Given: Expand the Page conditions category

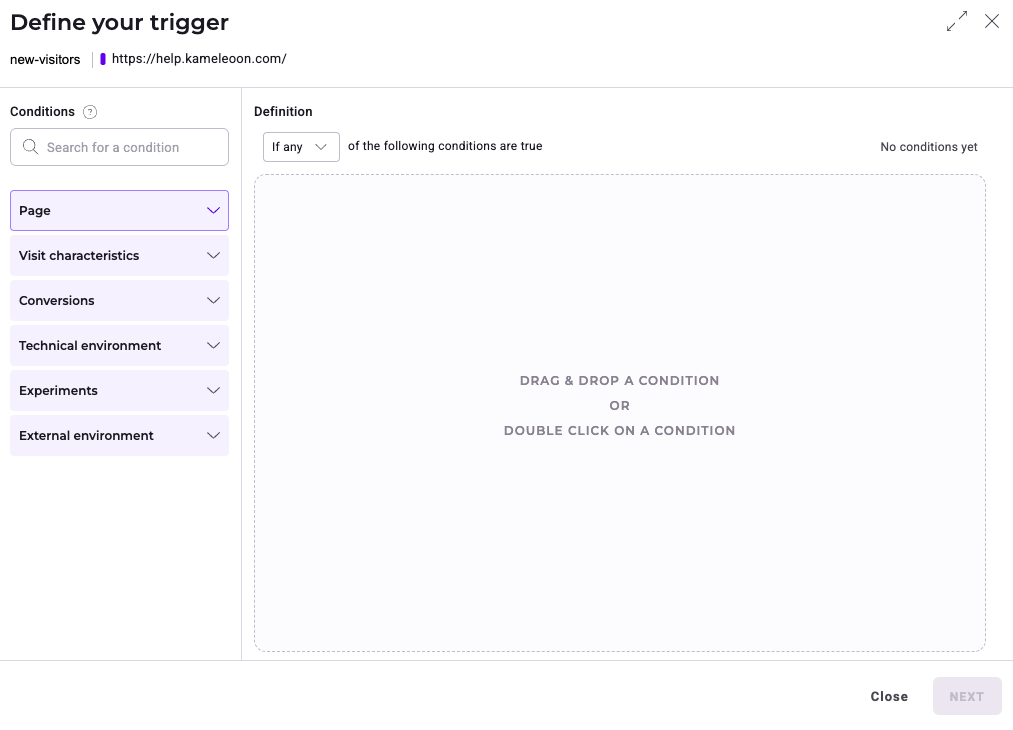Looking at the screenshot, I should [x=119, y=211].
